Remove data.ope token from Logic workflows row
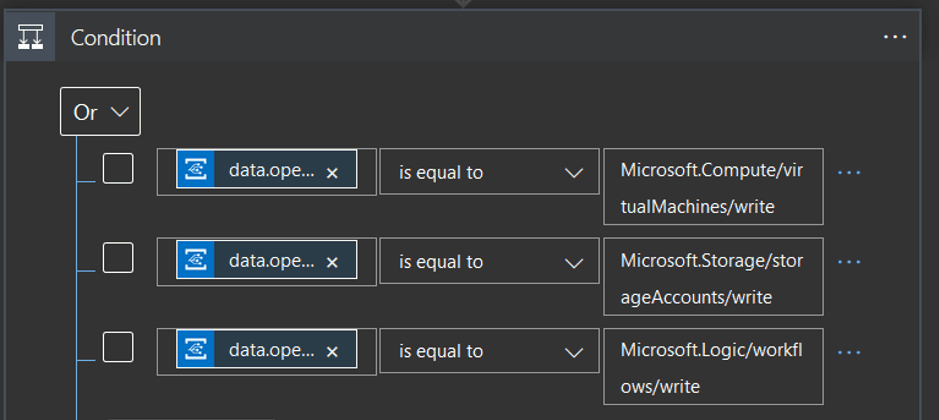The width and height of the screenshot is (939, 420). point(332,352)
